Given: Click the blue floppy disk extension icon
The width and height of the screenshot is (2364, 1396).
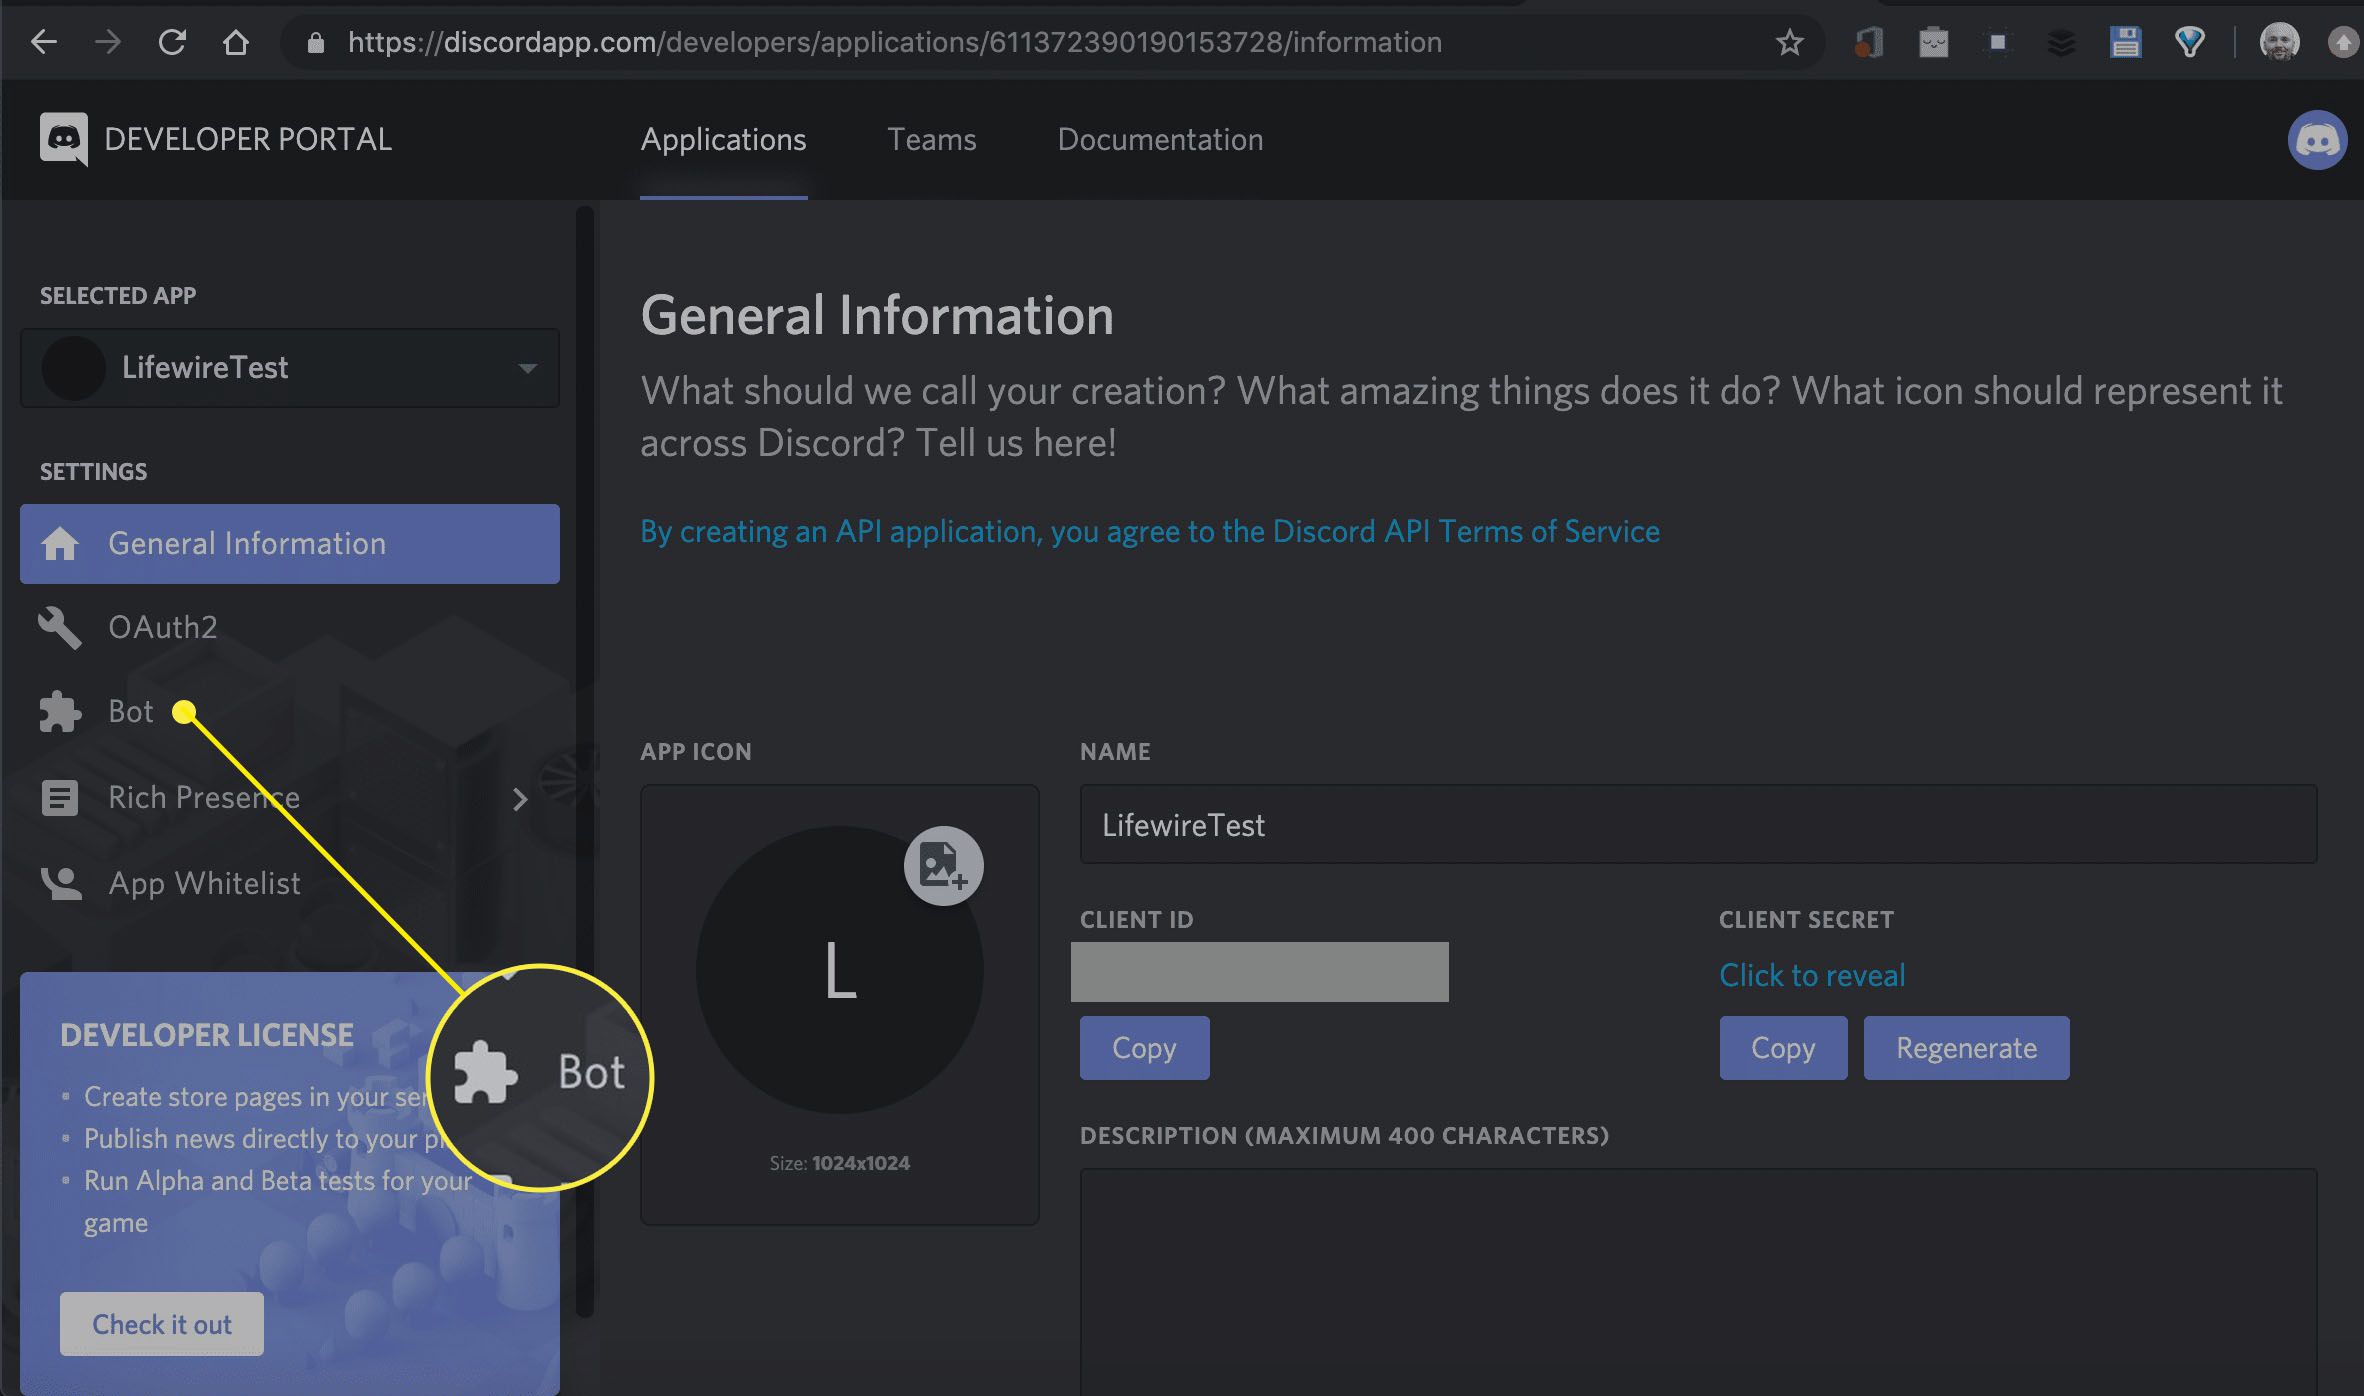Looking at the screenshot, I should point(2125,42).
